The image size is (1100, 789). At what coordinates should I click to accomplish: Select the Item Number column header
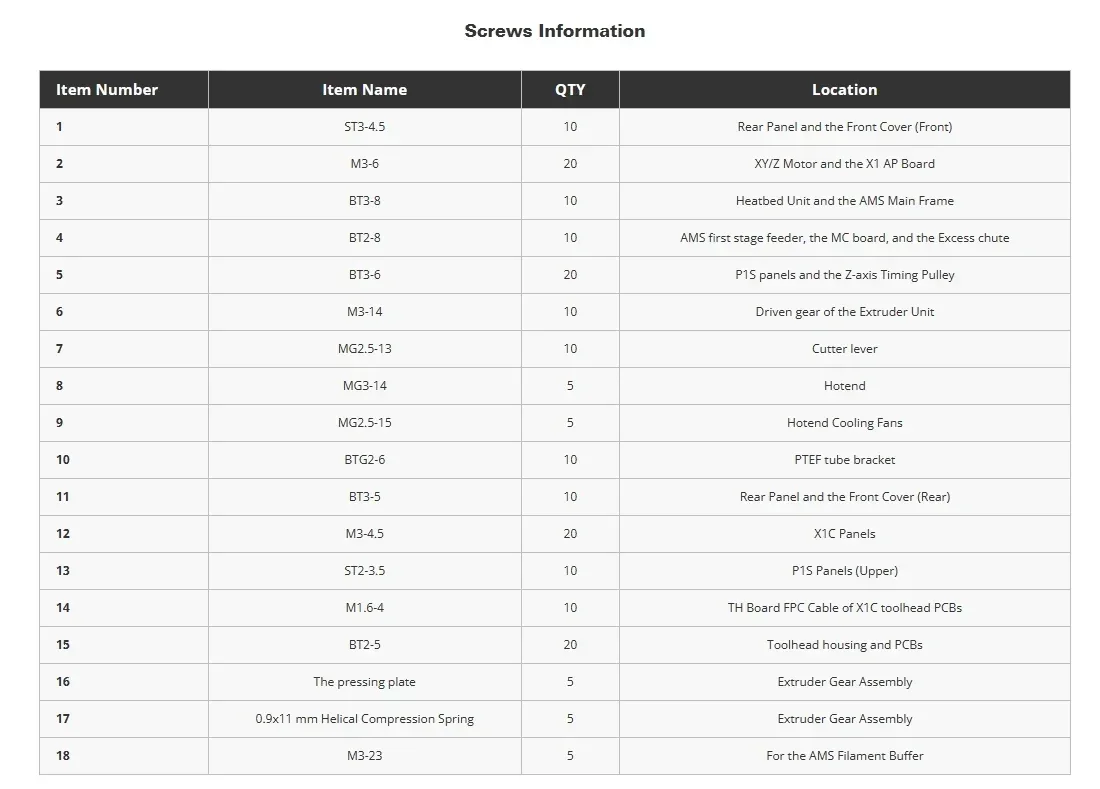pos(124,90)
